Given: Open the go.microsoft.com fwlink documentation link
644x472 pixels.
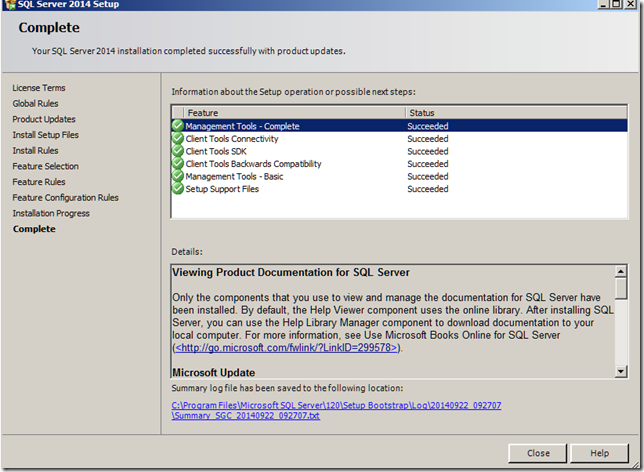Looking at the screenshot, I should click(x=286, y=348).
